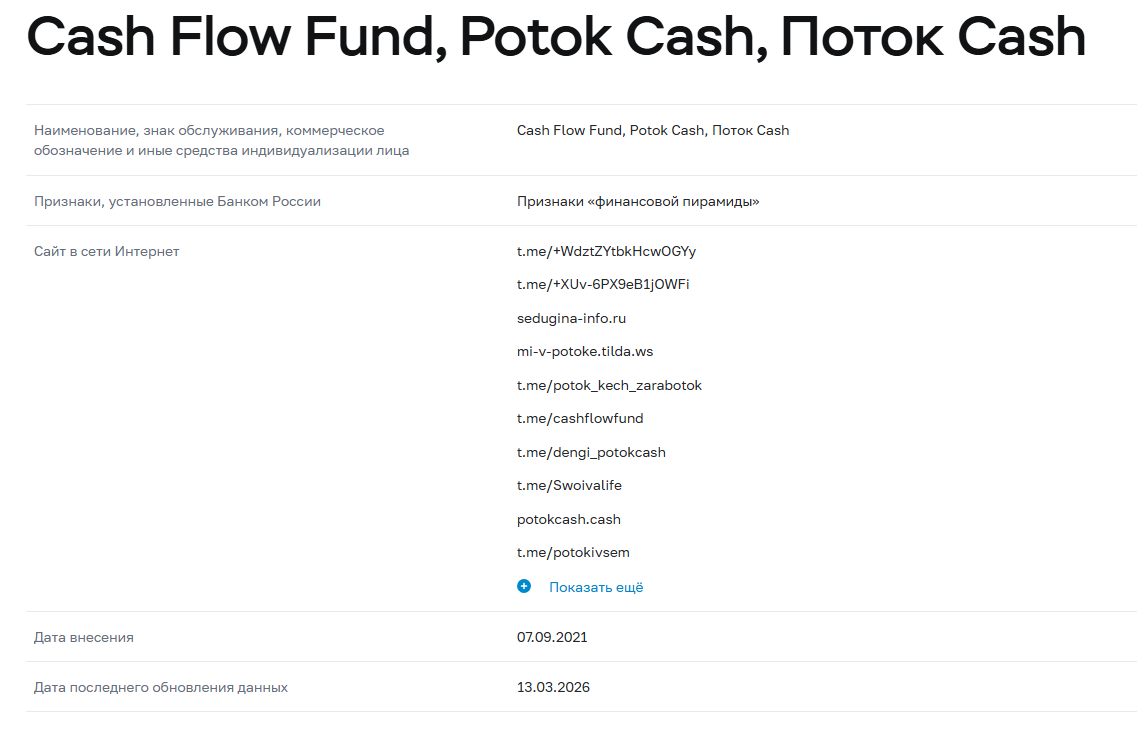Open the t.me/dengi_potokcash entry
The height and width of the screenshot is (733, 1144).
(591, 452)
